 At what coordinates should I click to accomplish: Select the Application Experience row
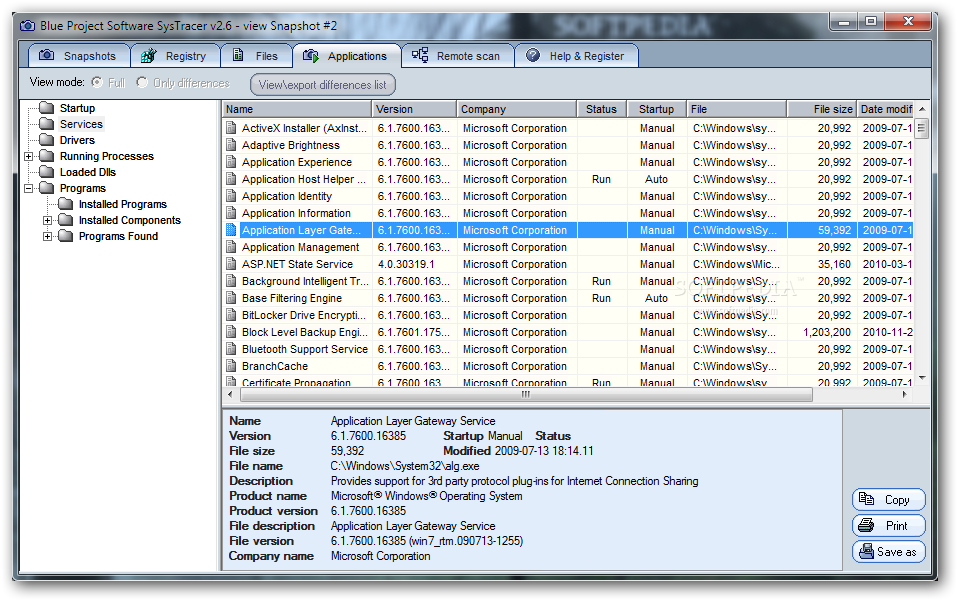pyautogui.click(x=568, y=162)
